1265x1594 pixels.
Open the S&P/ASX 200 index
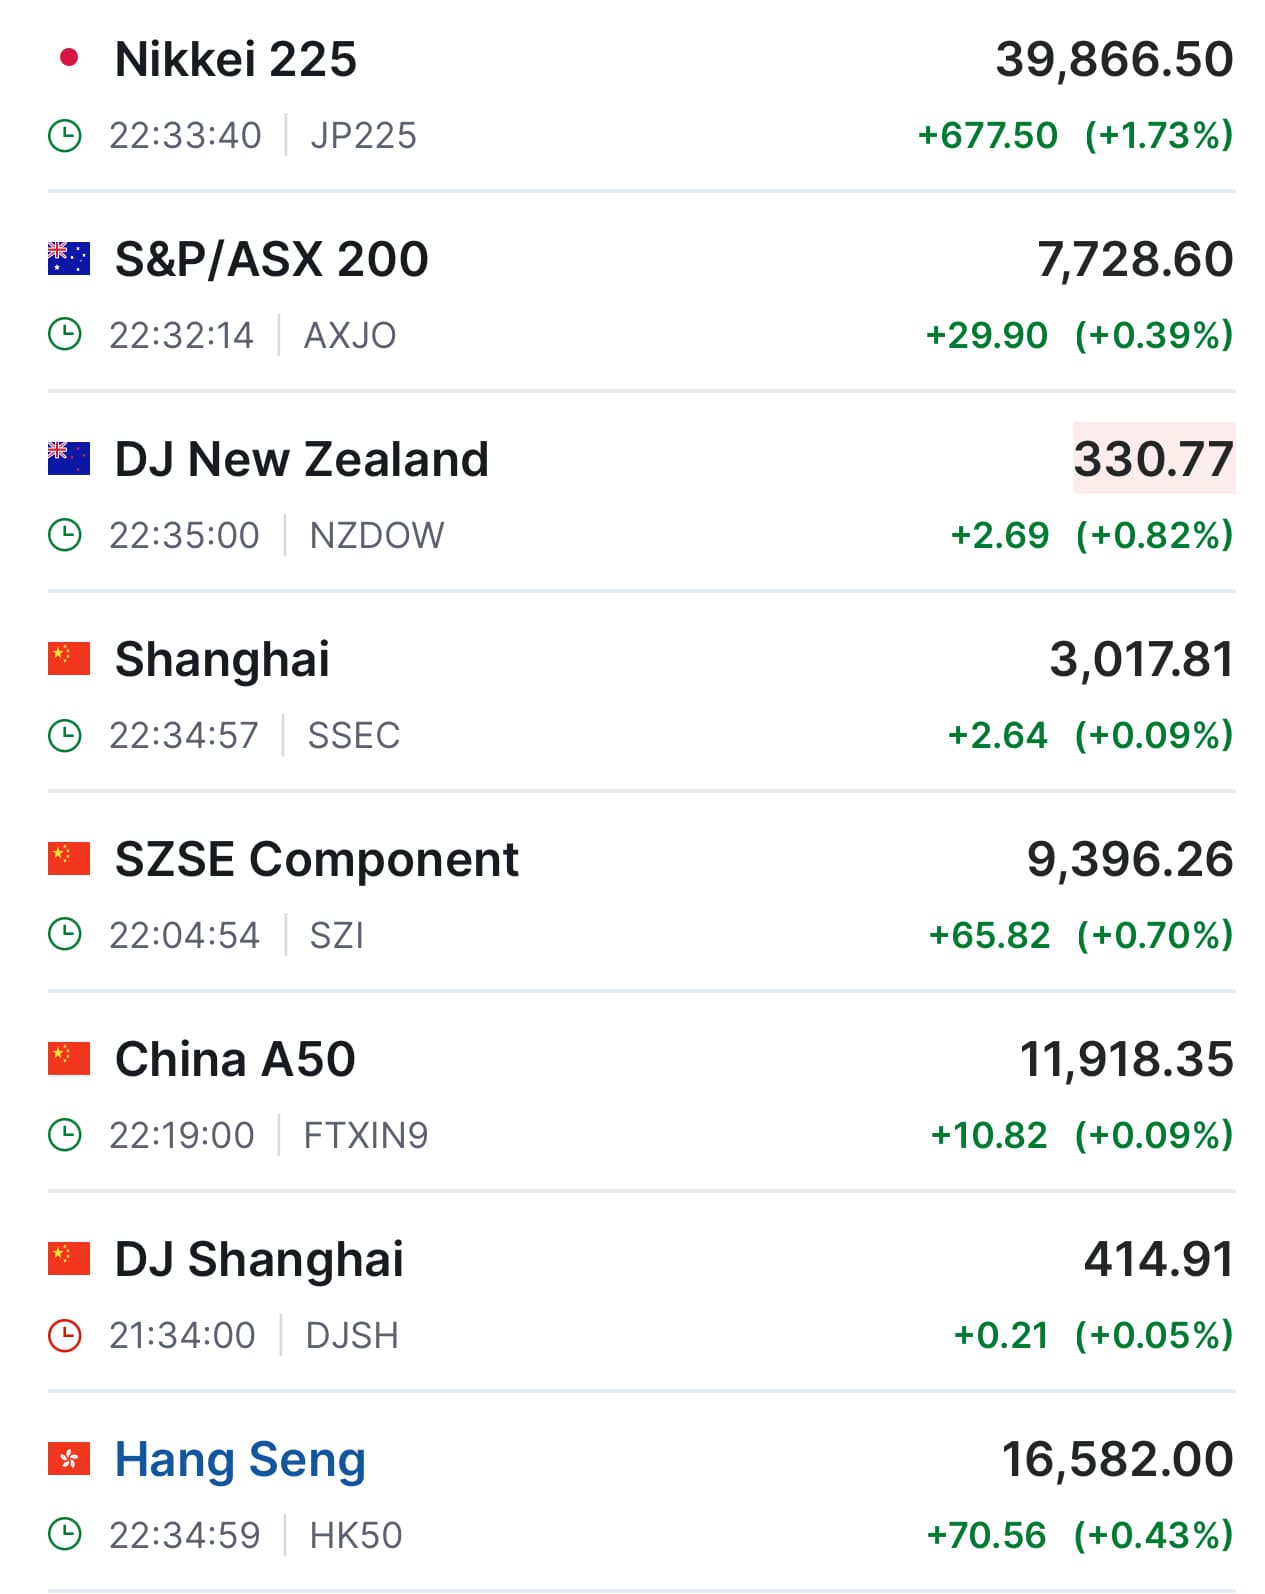coord(271,259)
